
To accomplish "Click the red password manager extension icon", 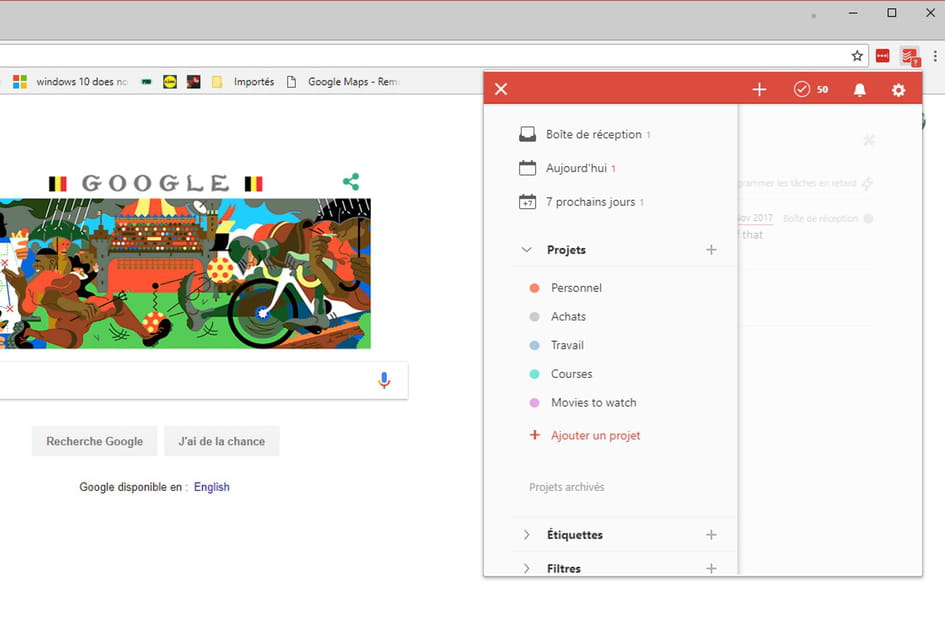I will point(882,56).
